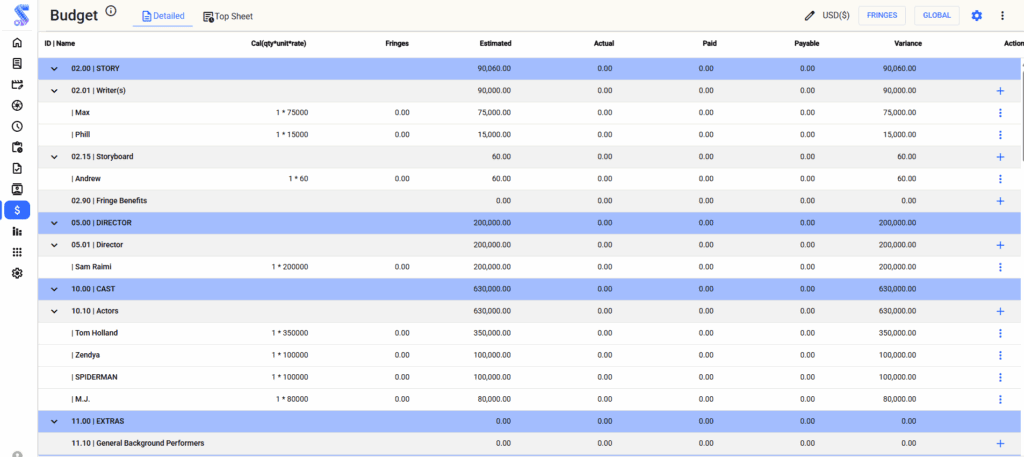Select the dollar budget icon in sidebar
This screenshot has height=457, width=1024.
click(x=17, y=210)
